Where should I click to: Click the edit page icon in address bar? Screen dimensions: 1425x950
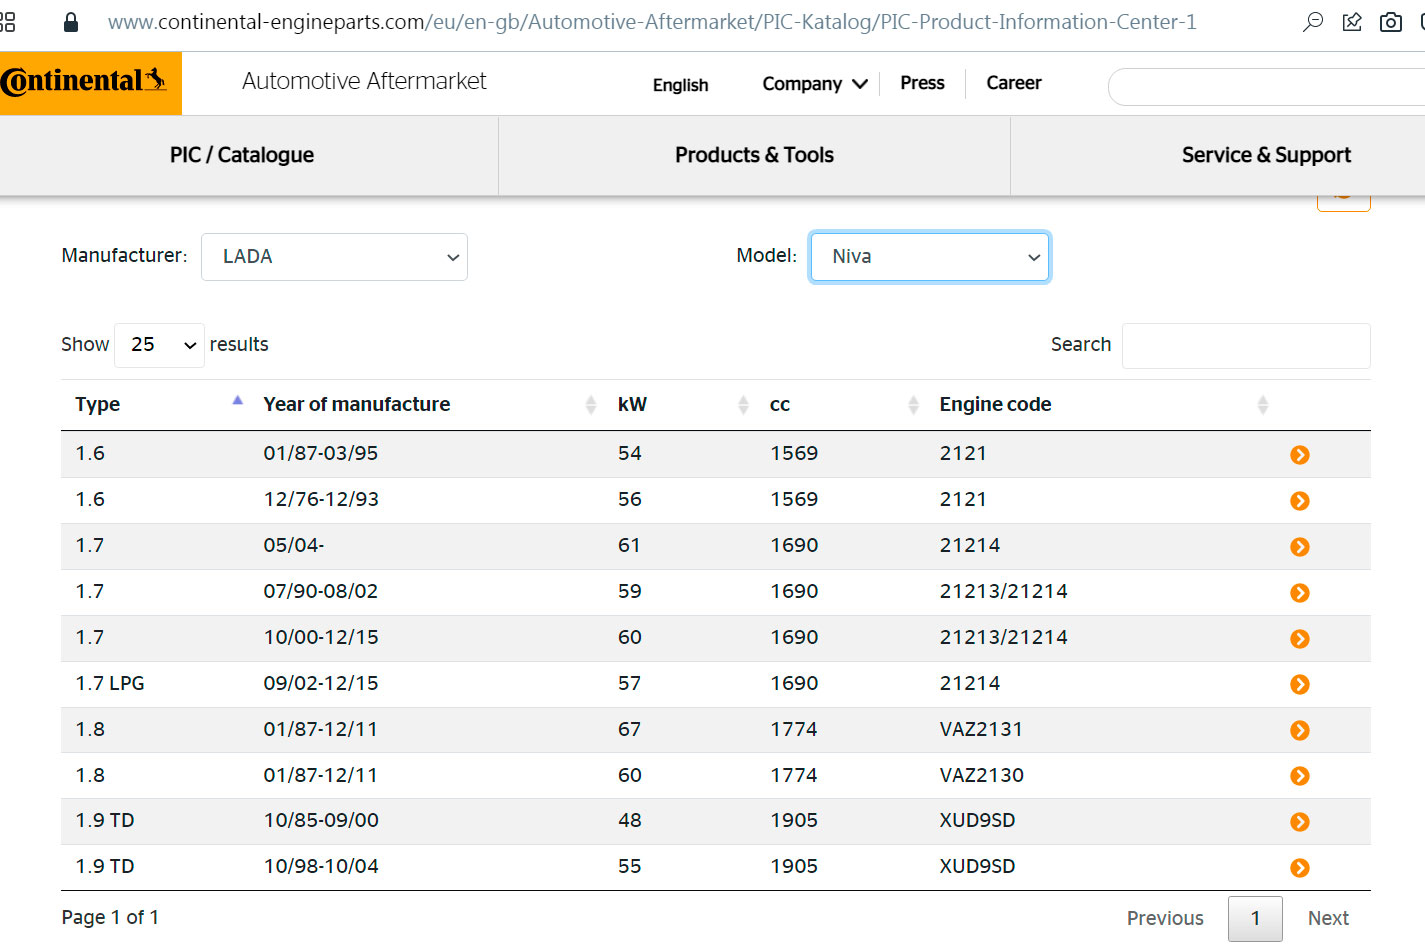1352,22
